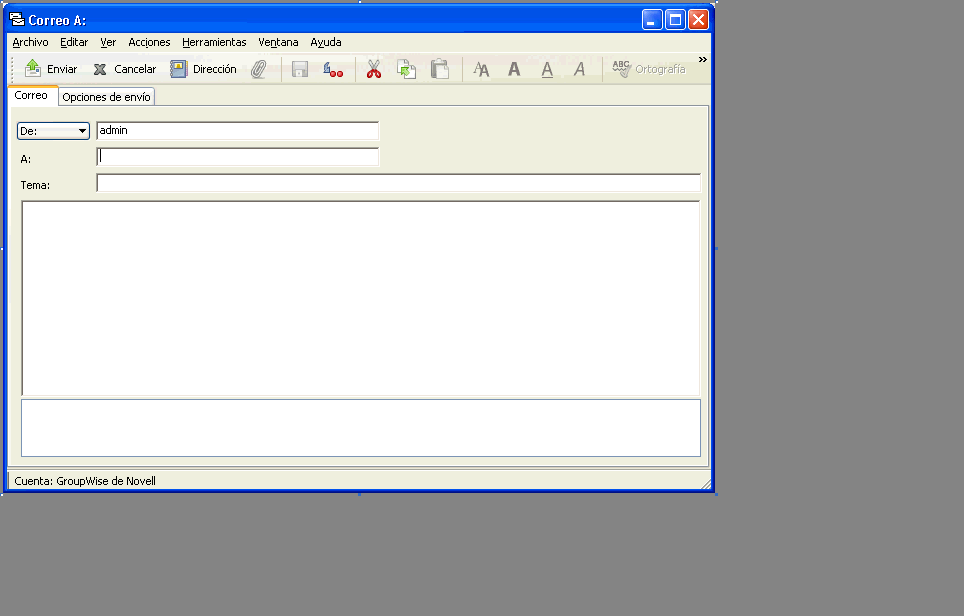The image size is (964, 616).
Task: Open the Ver menu
Action: point(108,42)
